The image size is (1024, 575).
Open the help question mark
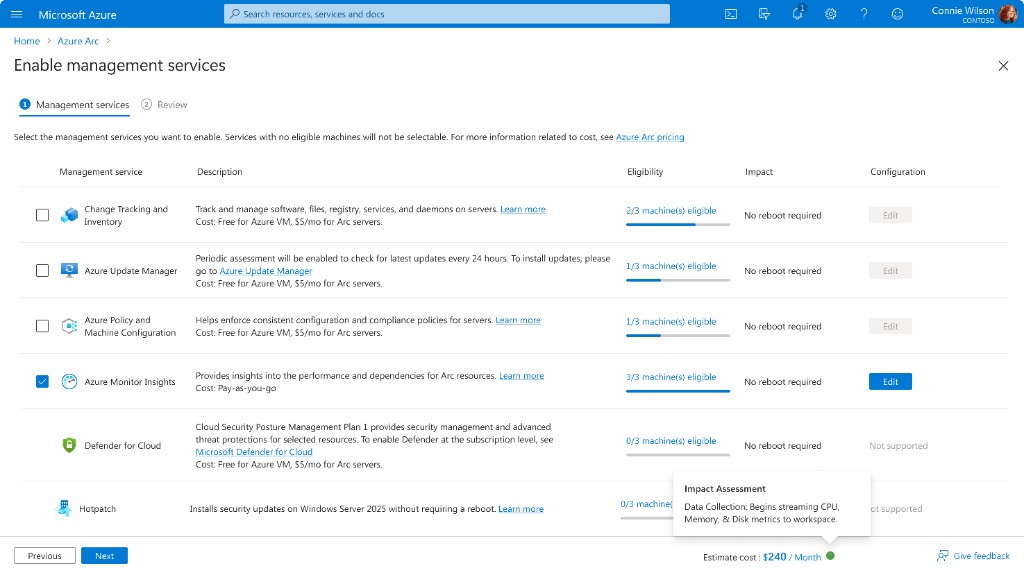(864, 14)
